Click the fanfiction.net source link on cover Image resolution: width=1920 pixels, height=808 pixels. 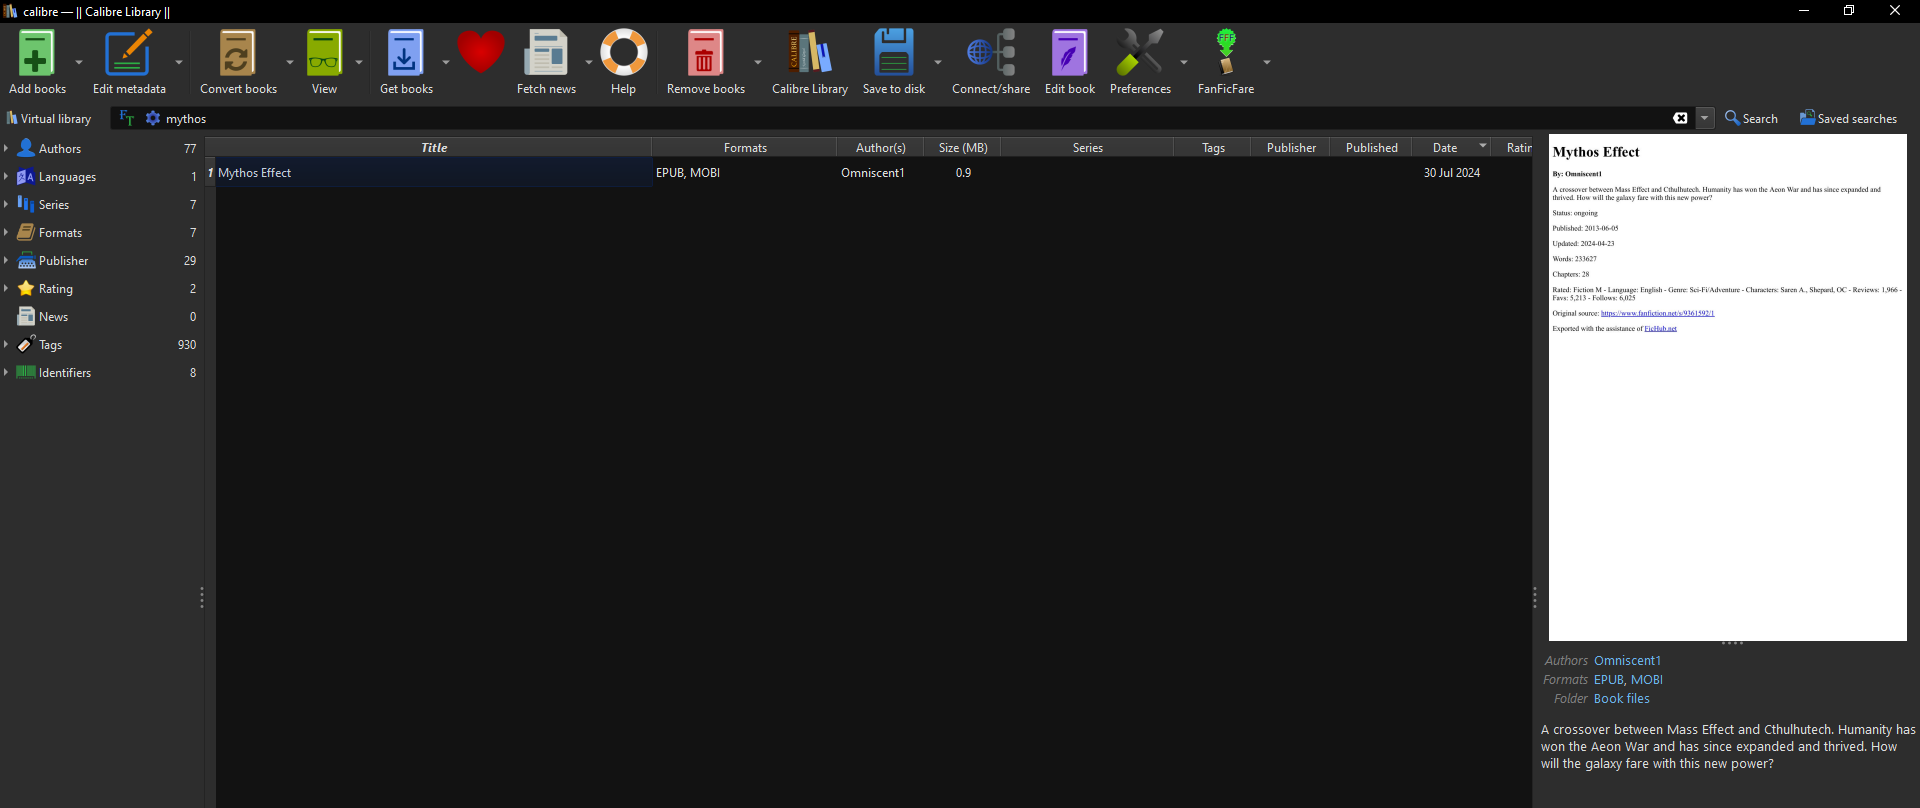coord(1657,313)
